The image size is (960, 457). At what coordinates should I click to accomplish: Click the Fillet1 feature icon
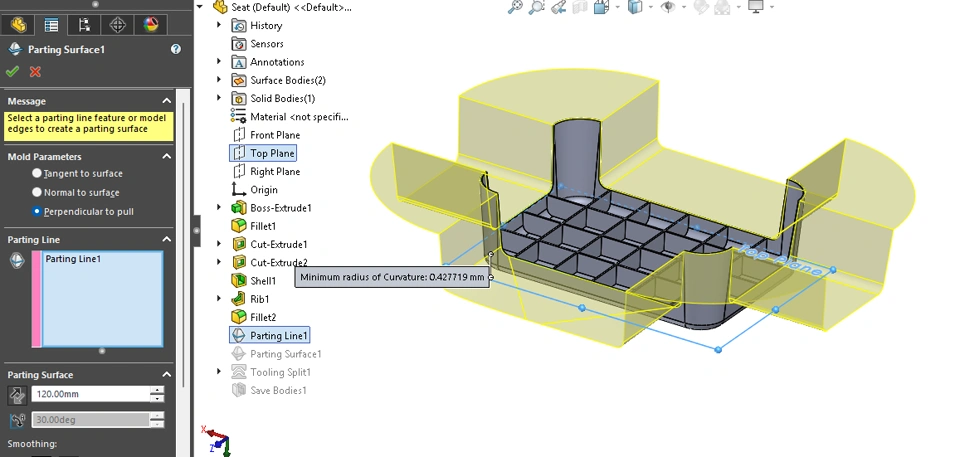[x=238, y=226]
